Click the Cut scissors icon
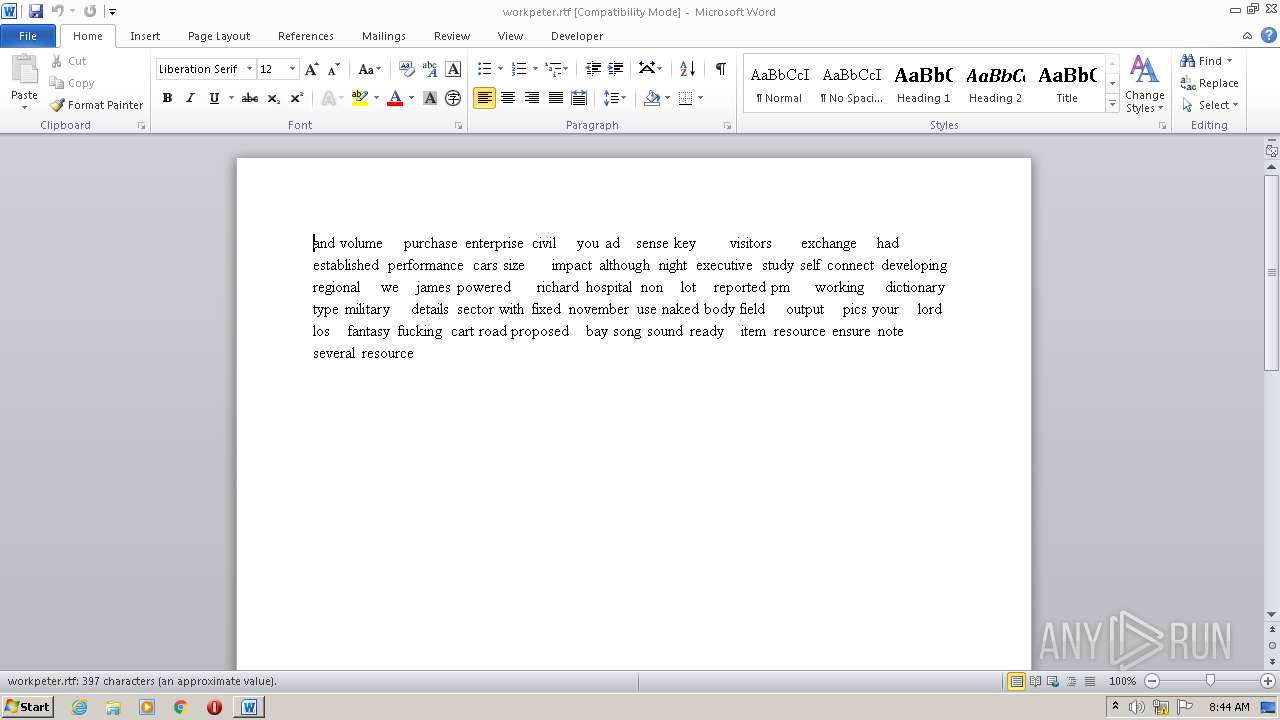The height and width of the screenshot is (720, 1280). click(x=57, y=61)
